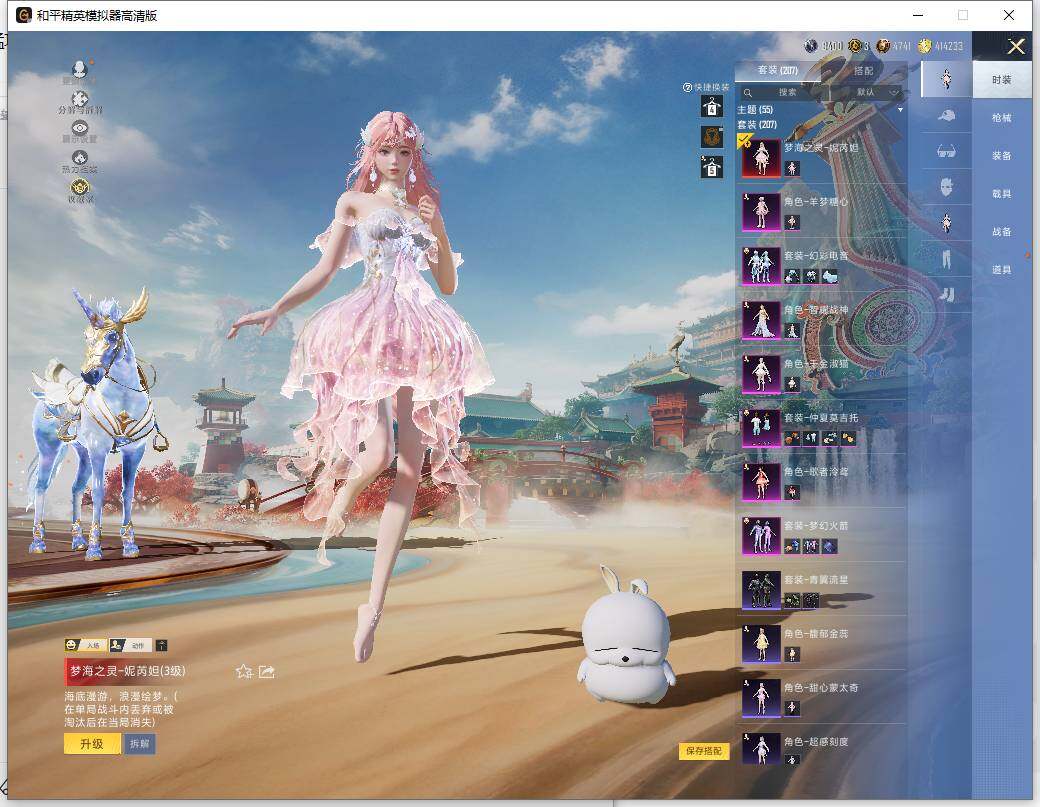Select quick outfit hanger slot 4
This screenshot has height=807, width=1040.
tap(712, 106)
